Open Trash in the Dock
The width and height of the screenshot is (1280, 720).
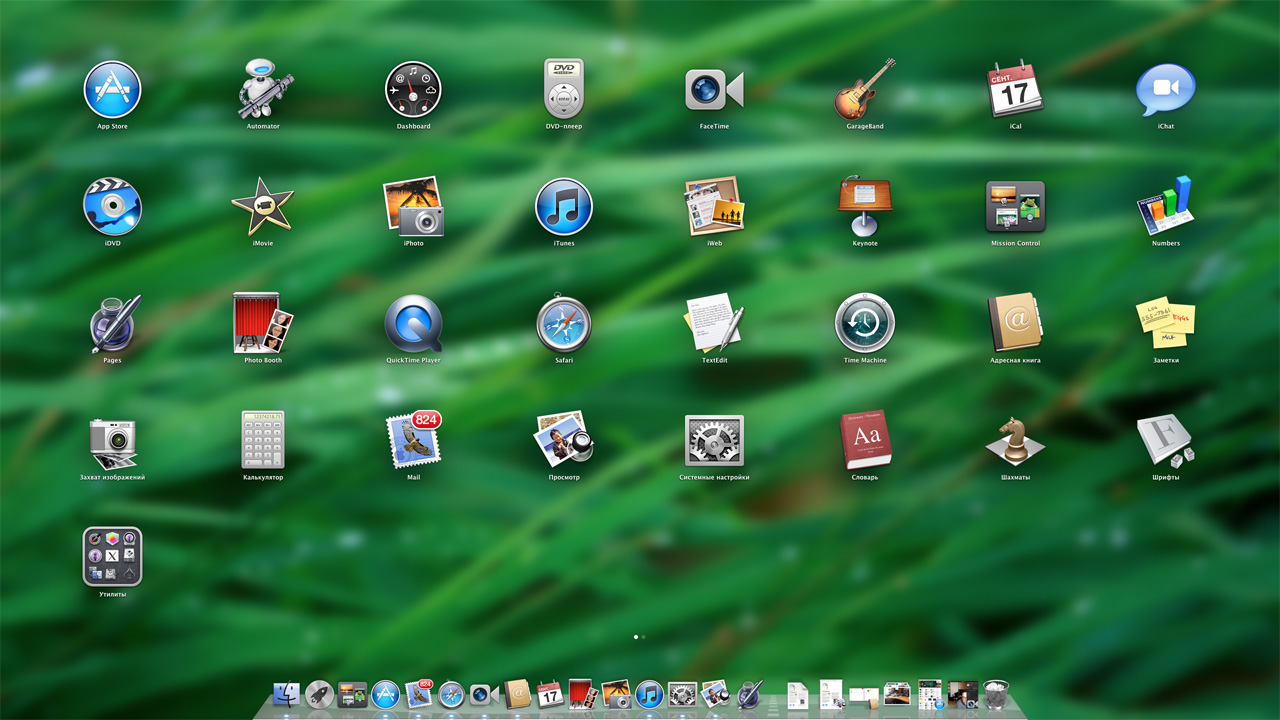point(996,694)
